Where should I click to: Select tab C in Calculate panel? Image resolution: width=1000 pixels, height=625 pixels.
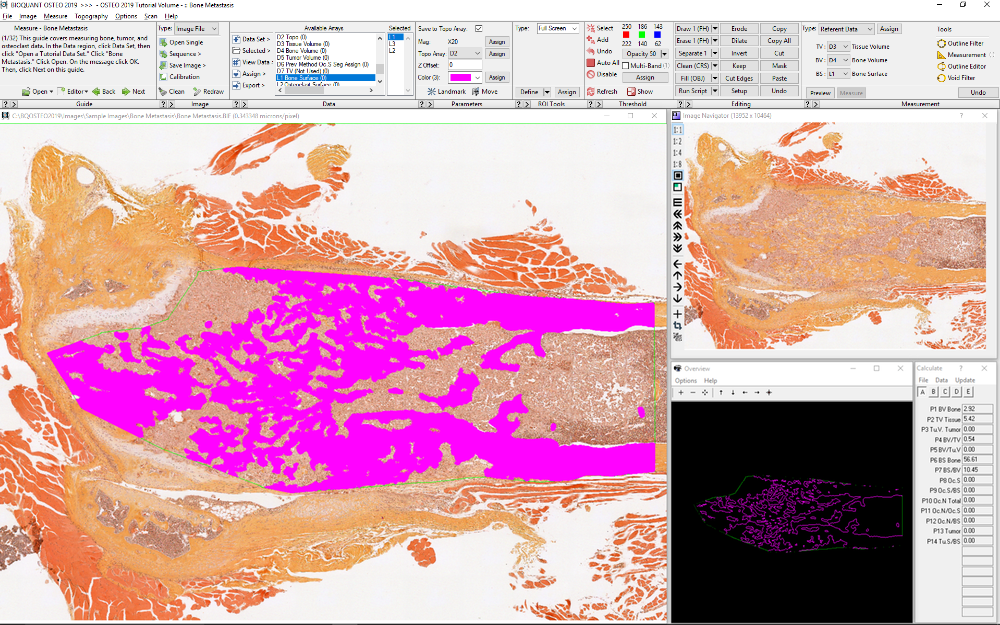(x=945, y=392)
